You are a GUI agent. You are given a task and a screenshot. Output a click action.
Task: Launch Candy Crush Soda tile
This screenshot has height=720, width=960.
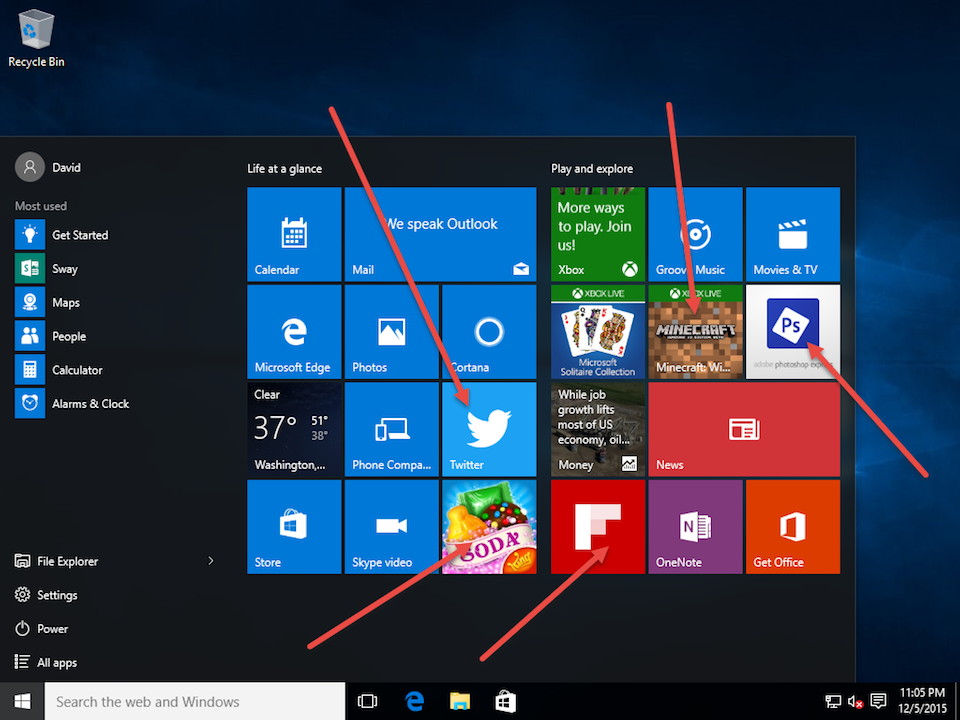489,527
